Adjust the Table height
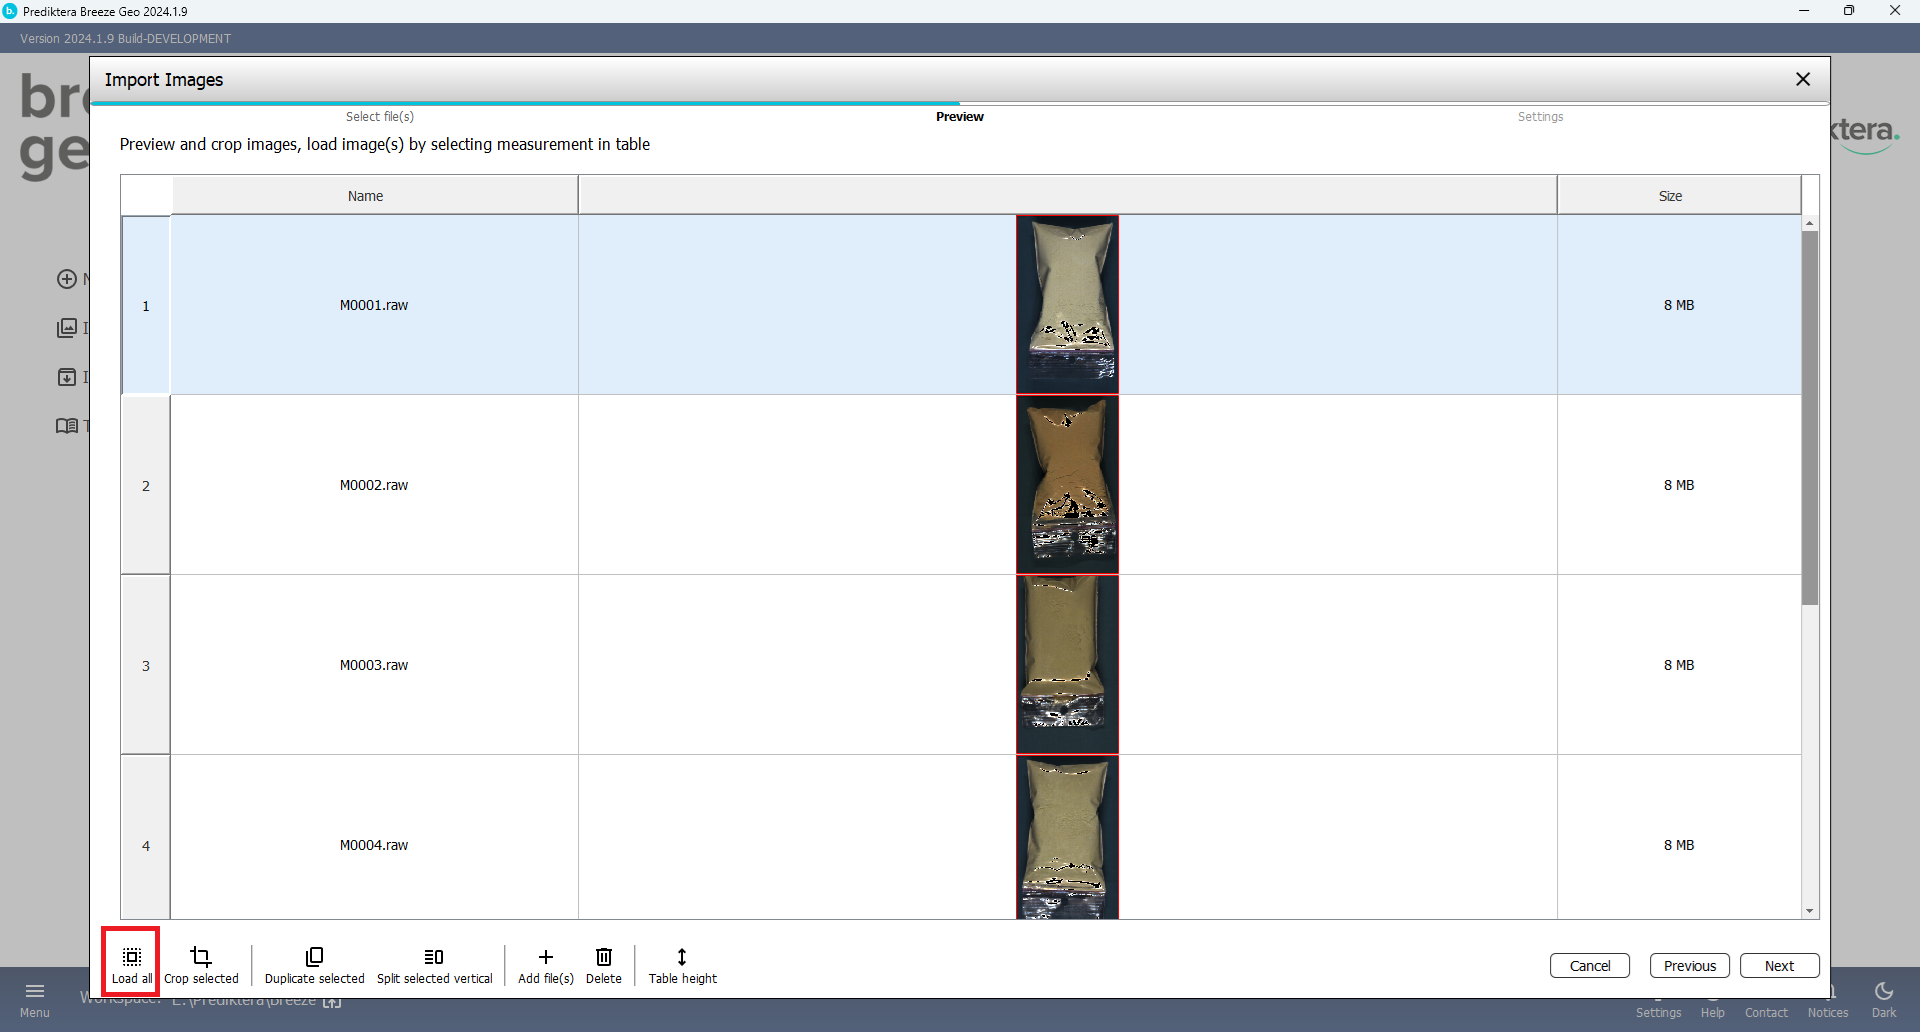Viewport: 1920px width, 1032px height. 682,964
